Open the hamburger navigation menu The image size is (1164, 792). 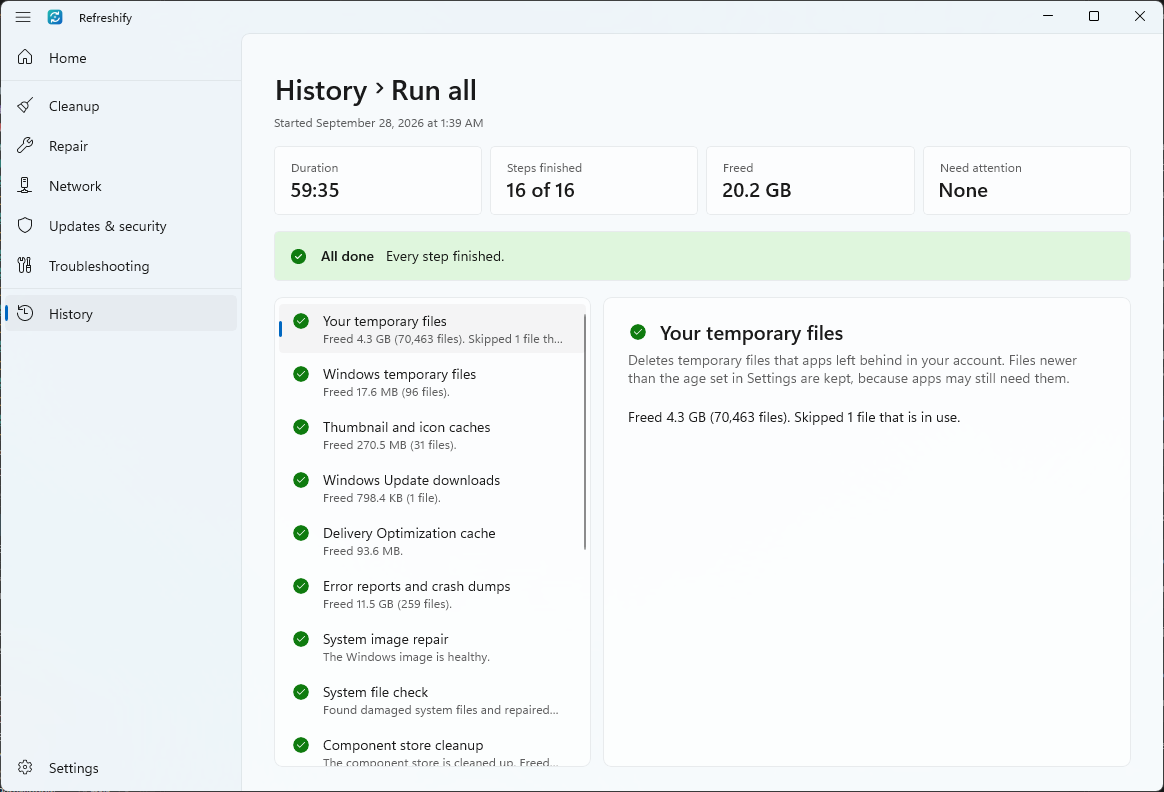23,17
